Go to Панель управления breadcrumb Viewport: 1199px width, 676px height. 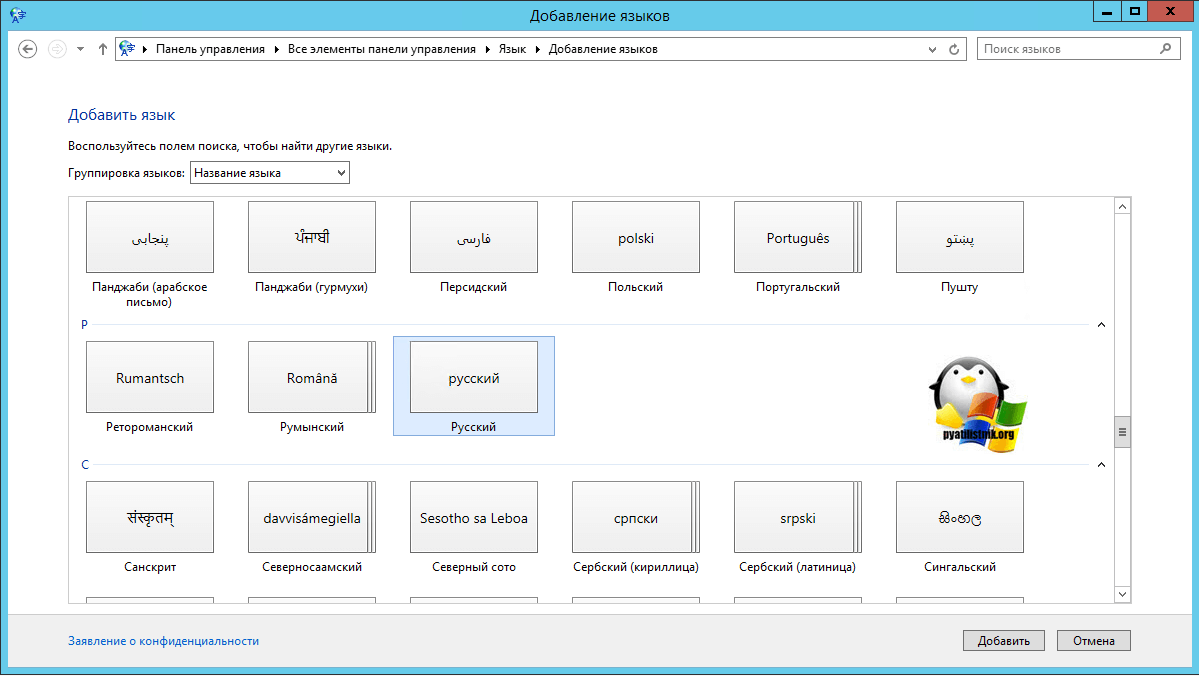click(x=210, y=49)
